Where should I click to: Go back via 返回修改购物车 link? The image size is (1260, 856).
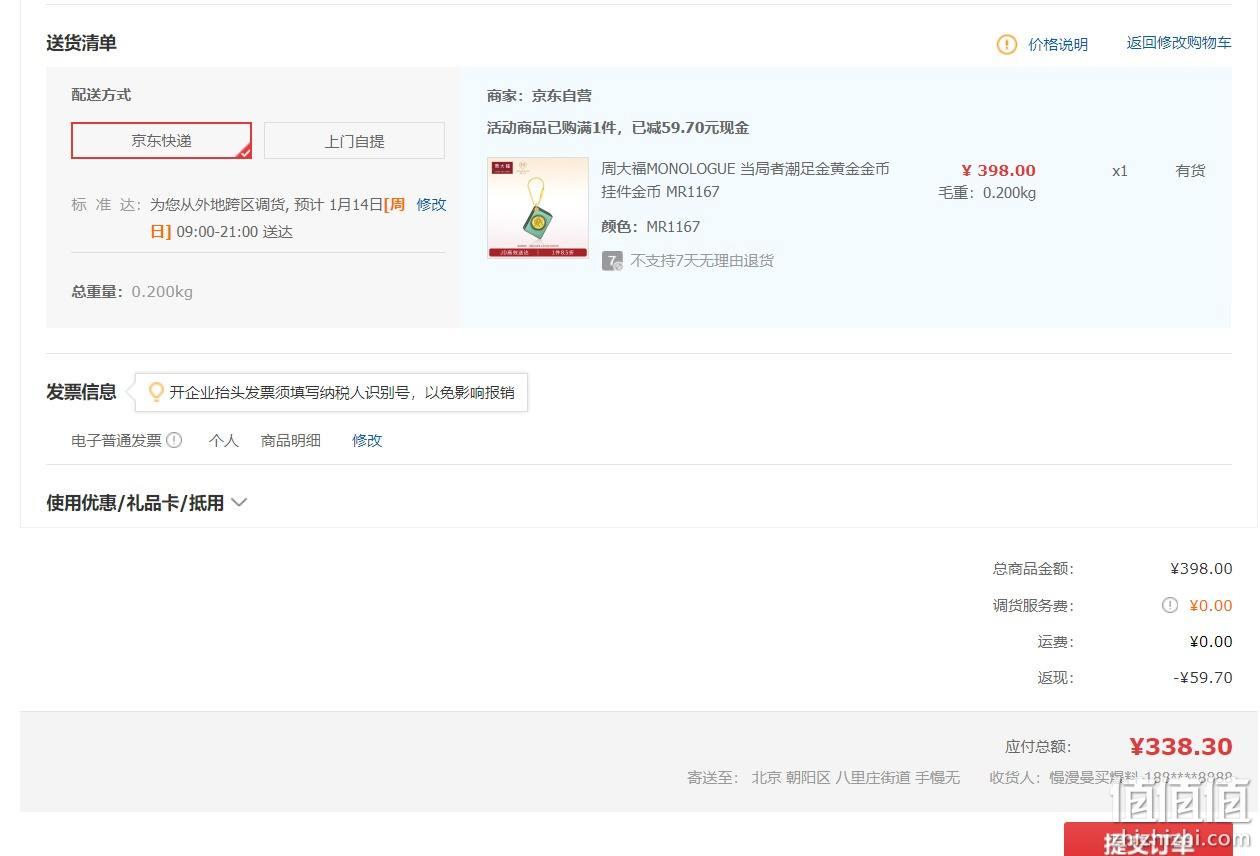[1179, 43]
